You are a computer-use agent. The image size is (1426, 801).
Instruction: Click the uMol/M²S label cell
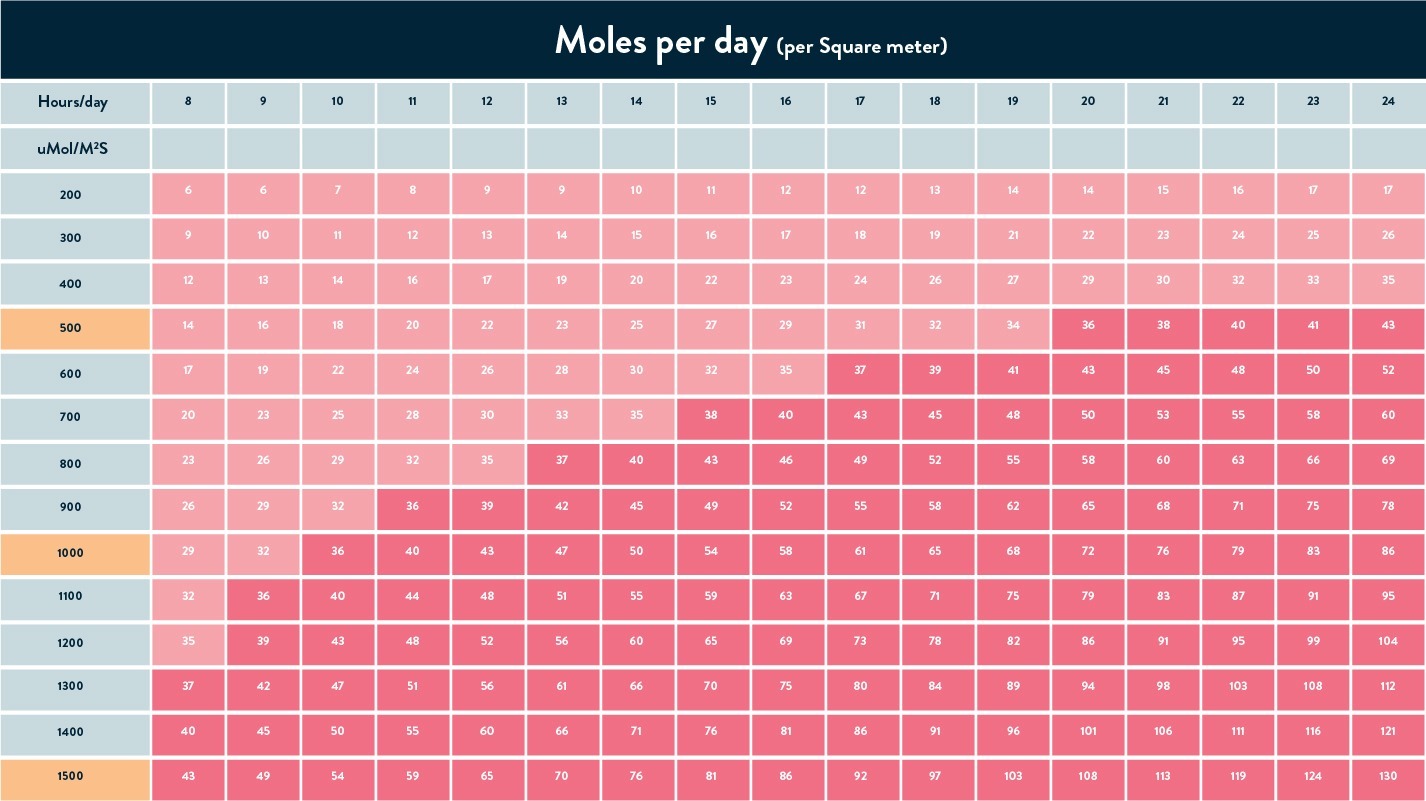pos(75,148)
